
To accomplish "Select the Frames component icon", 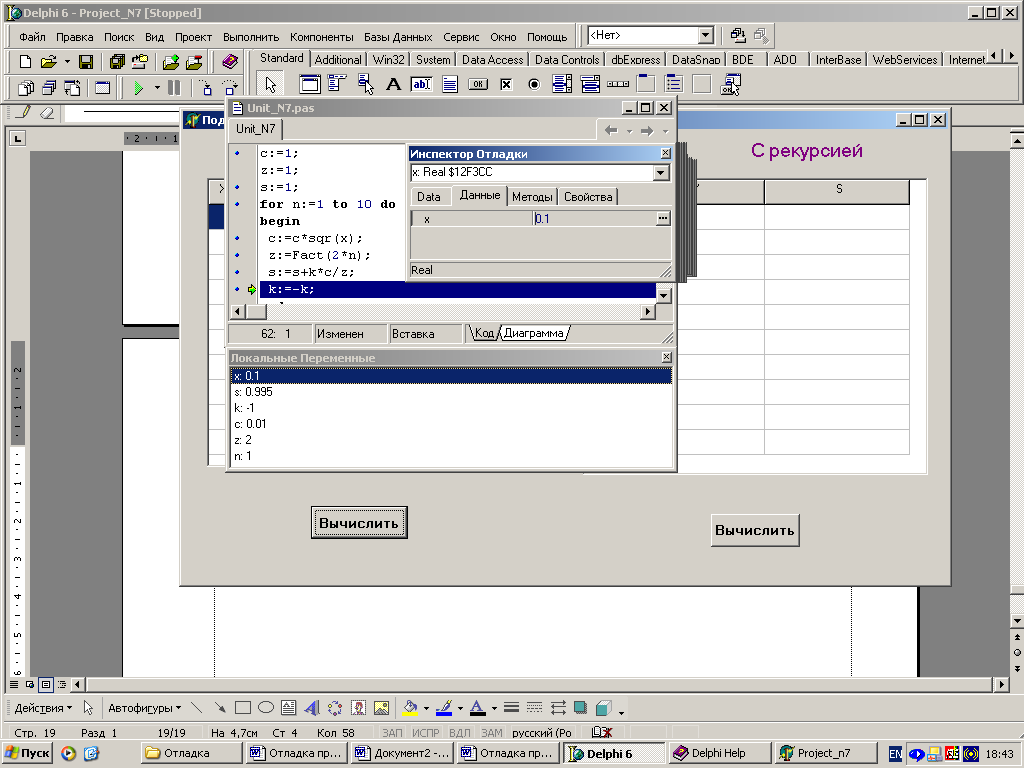I will click(x=310, y=84).
